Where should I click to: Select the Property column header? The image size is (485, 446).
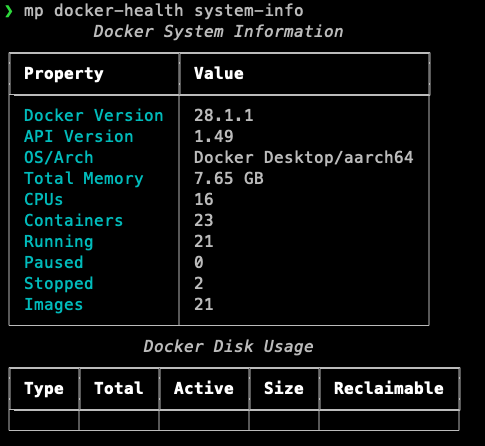64,74
